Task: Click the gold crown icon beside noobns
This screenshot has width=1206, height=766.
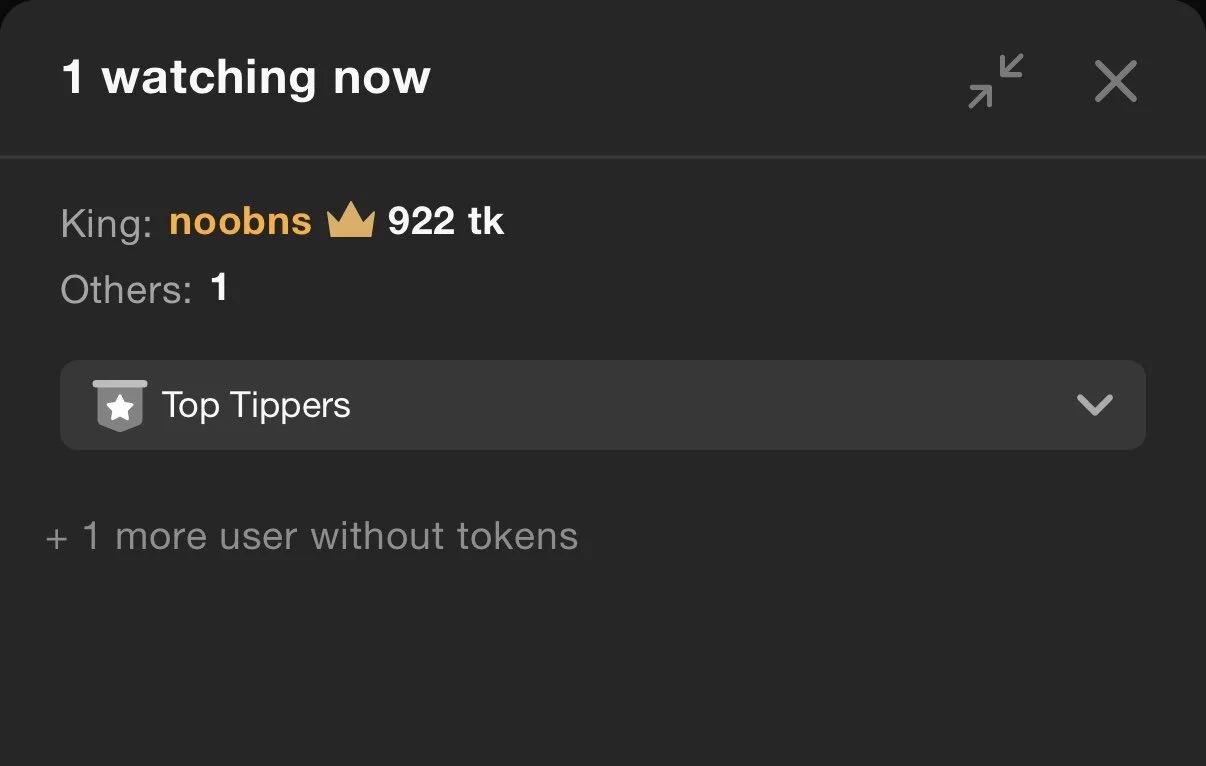Action: click(x=350, y=221)
